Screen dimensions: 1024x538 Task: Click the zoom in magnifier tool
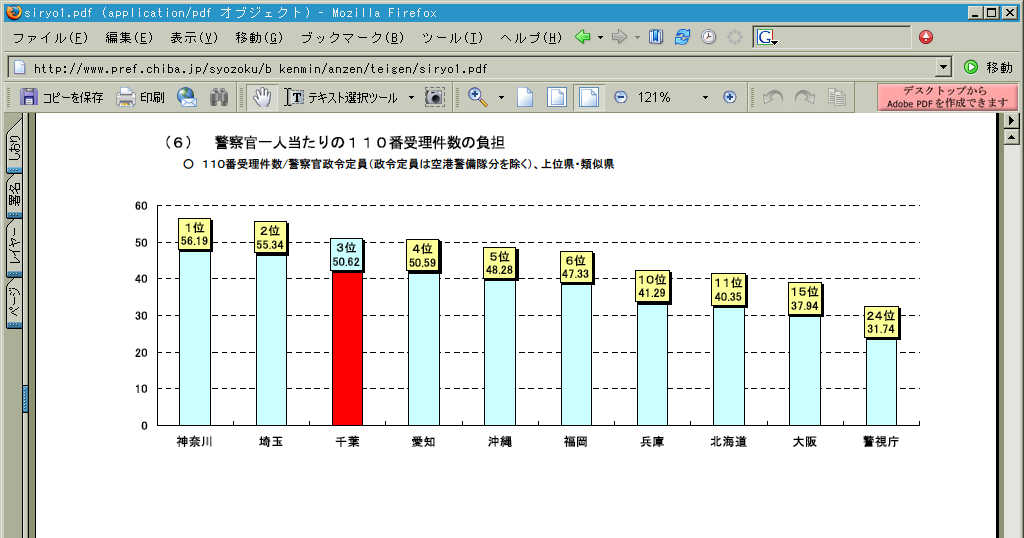click(477, 97)
